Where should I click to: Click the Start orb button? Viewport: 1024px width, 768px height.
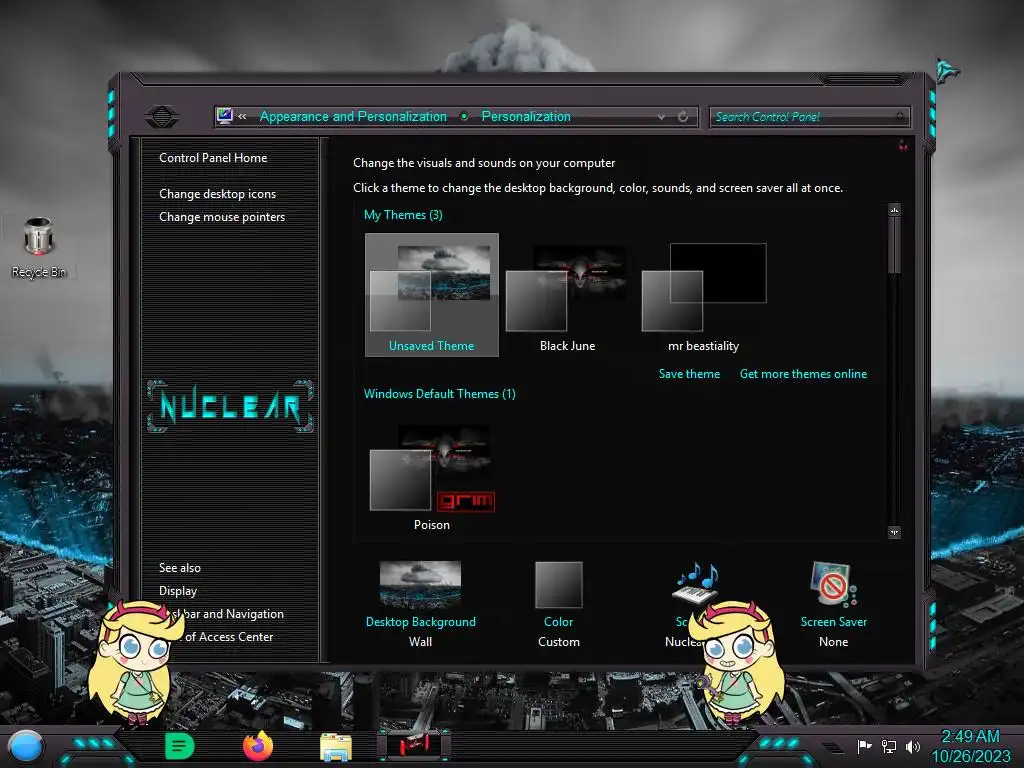(25, 746)
